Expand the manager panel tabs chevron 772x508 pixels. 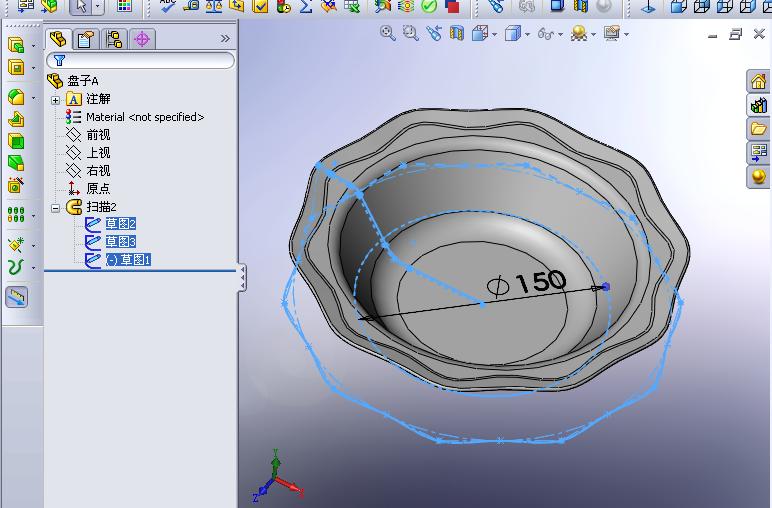click(225, 38)
